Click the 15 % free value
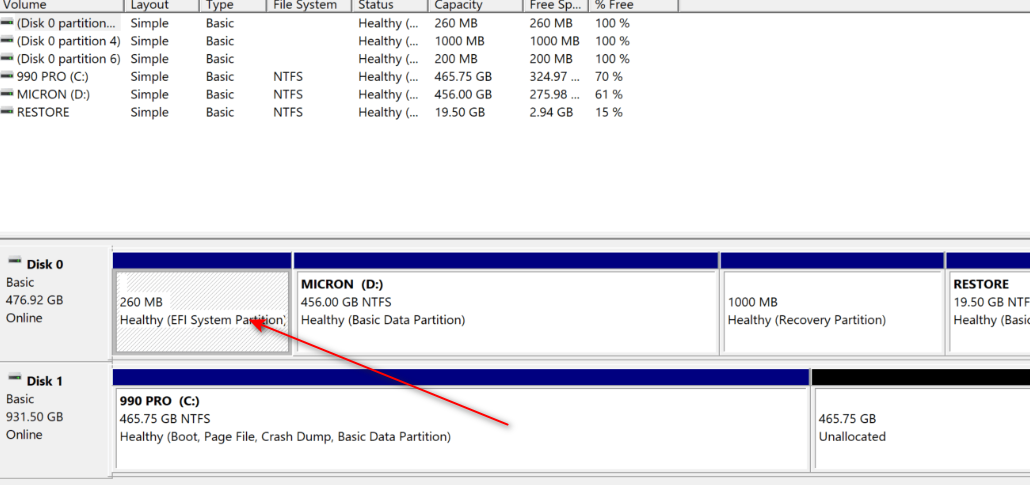 (x=609, y=112)
